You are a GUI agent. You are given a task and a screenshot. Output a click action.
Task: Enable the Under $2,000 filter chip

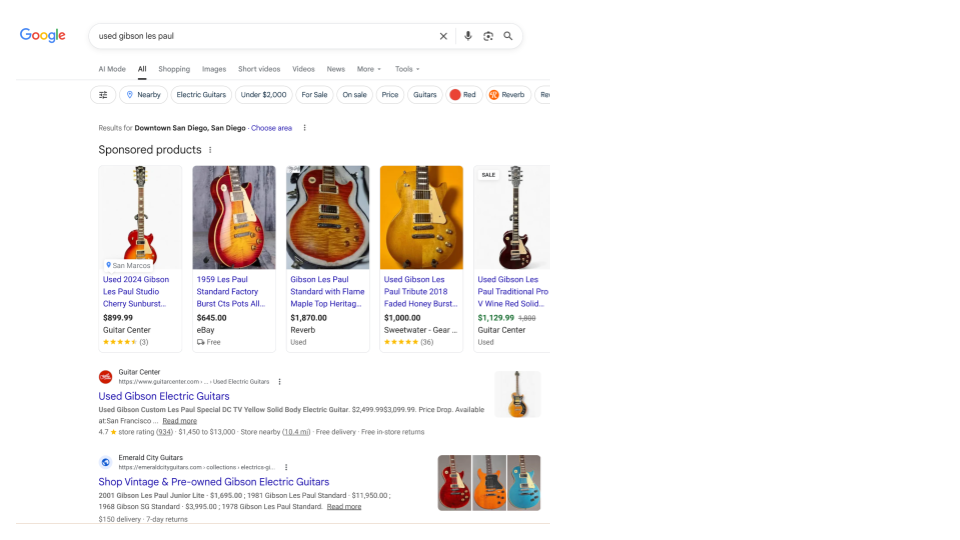click(264, 95)
